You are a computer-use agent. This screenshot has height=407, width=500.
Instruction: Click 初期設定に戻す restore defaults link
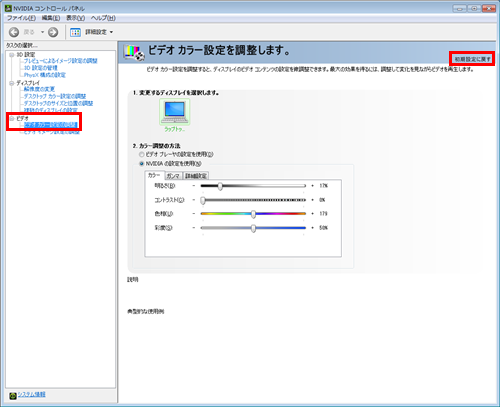coord(472,59)
